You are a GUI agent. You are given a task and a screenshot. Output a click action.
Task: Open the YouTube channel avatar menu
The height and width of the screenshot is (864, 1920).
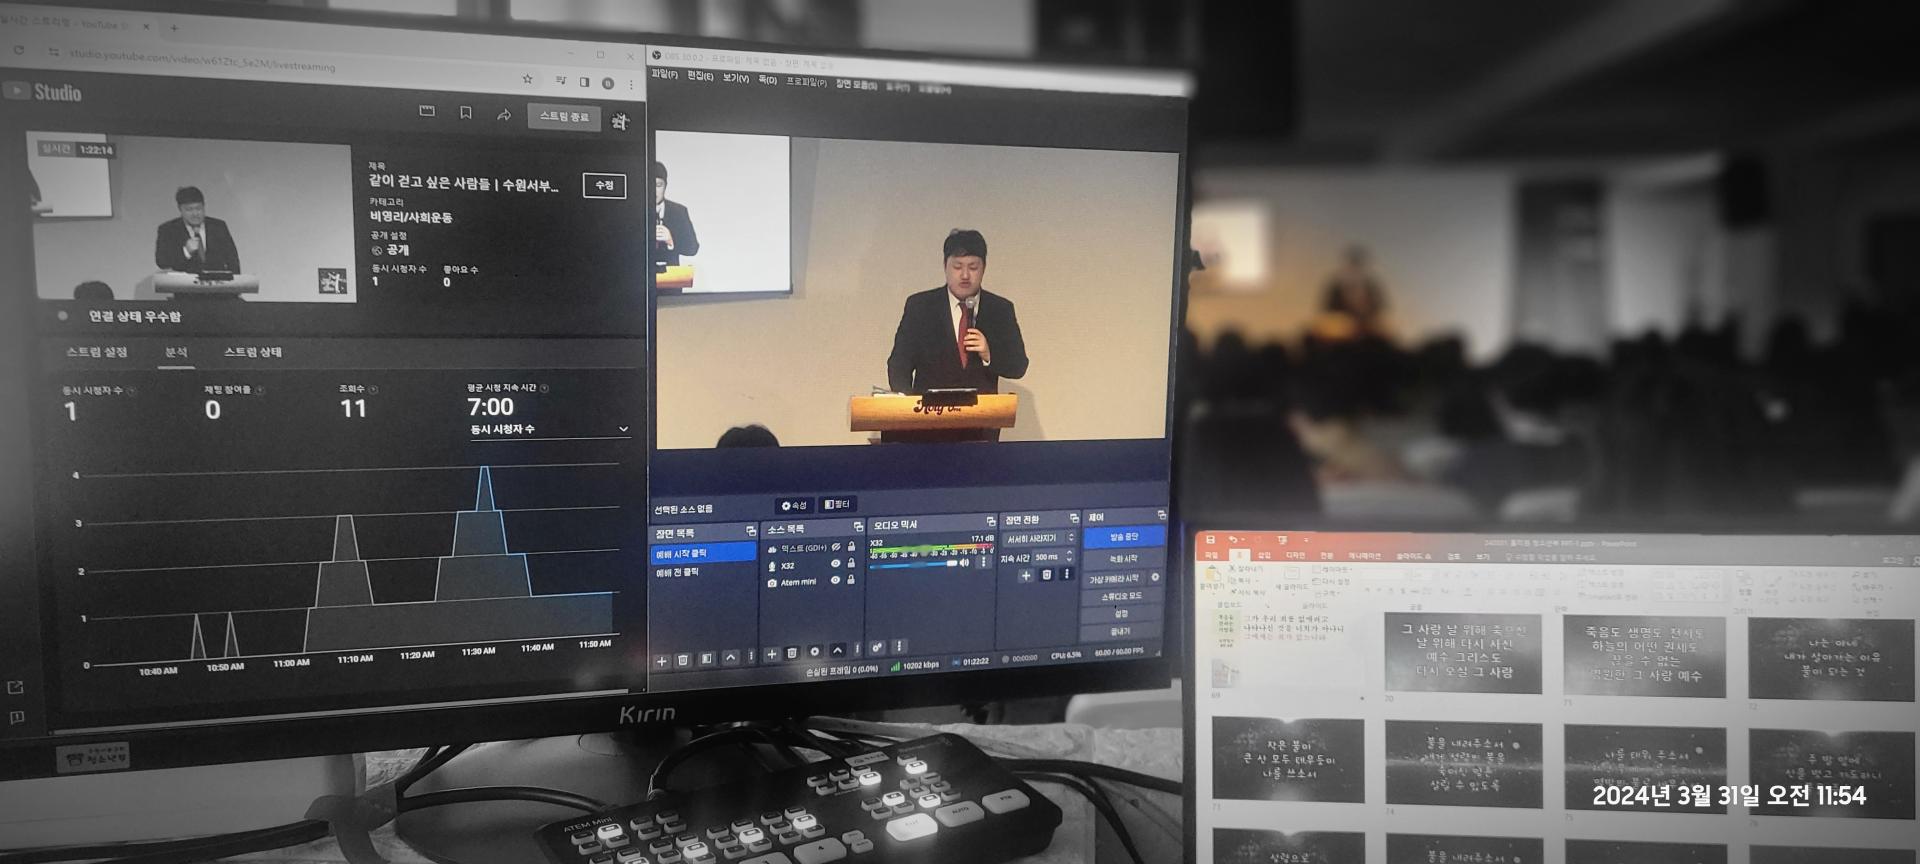click(620, 122)
